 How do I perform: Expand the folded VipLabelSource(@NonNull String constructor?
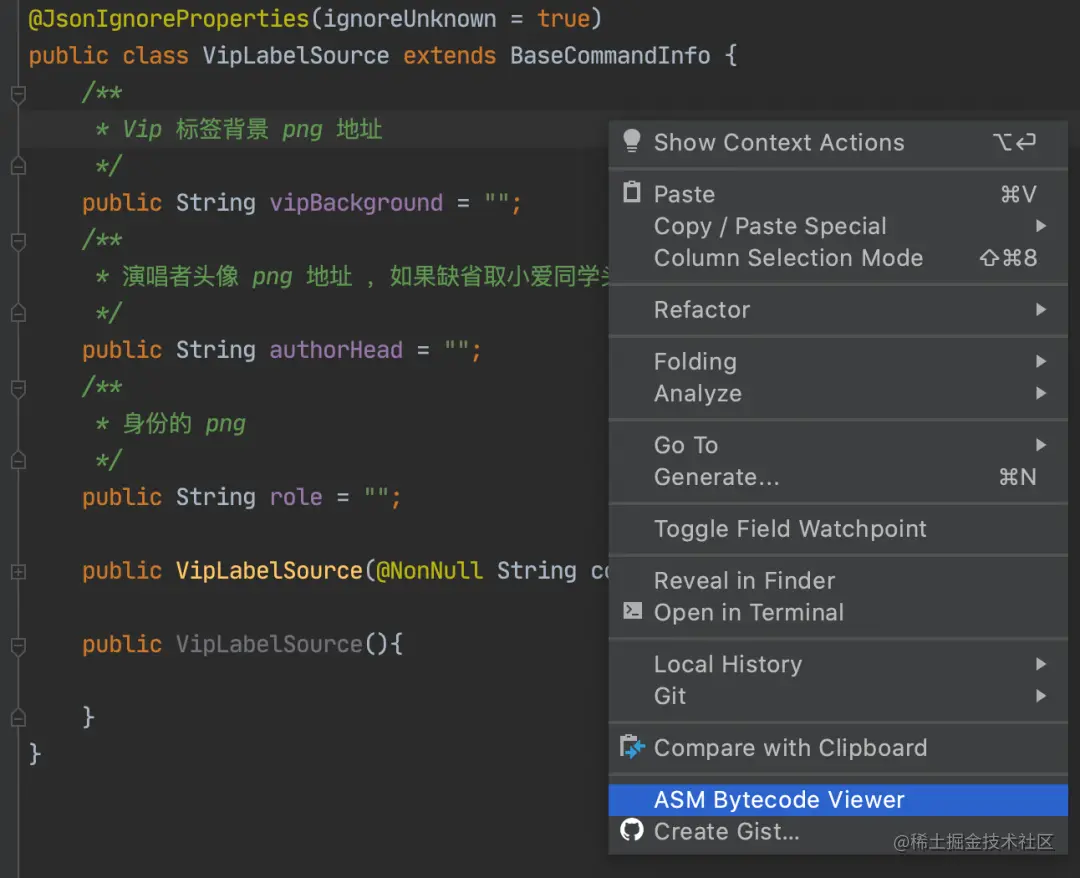[x=19, y=572]
